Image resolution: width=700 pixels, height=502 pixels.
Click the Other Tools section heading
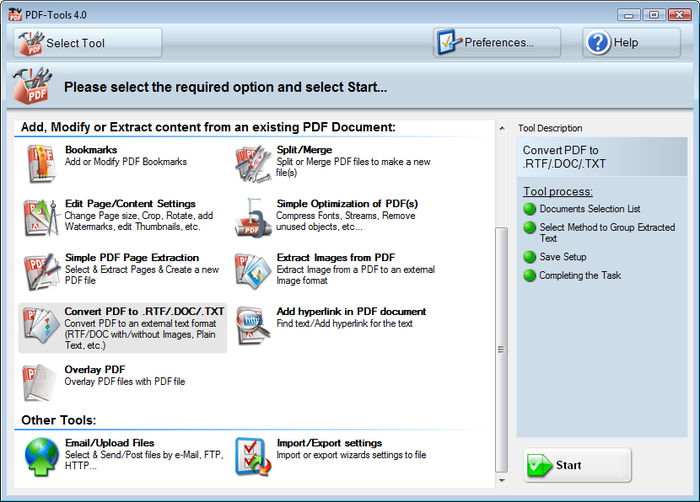tap(58, 420)
